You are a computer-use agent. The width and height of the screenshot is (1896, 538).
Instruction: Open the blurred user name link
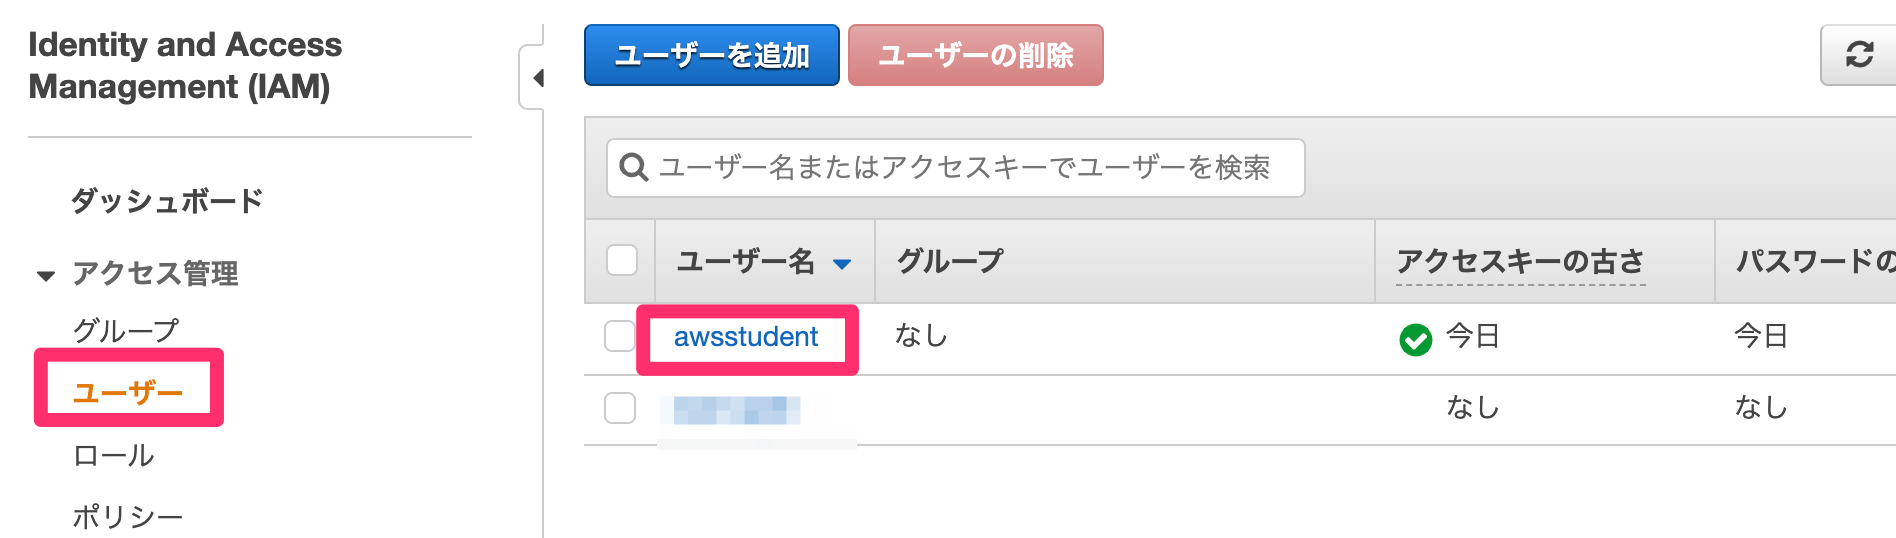click(x=736, y=410)
